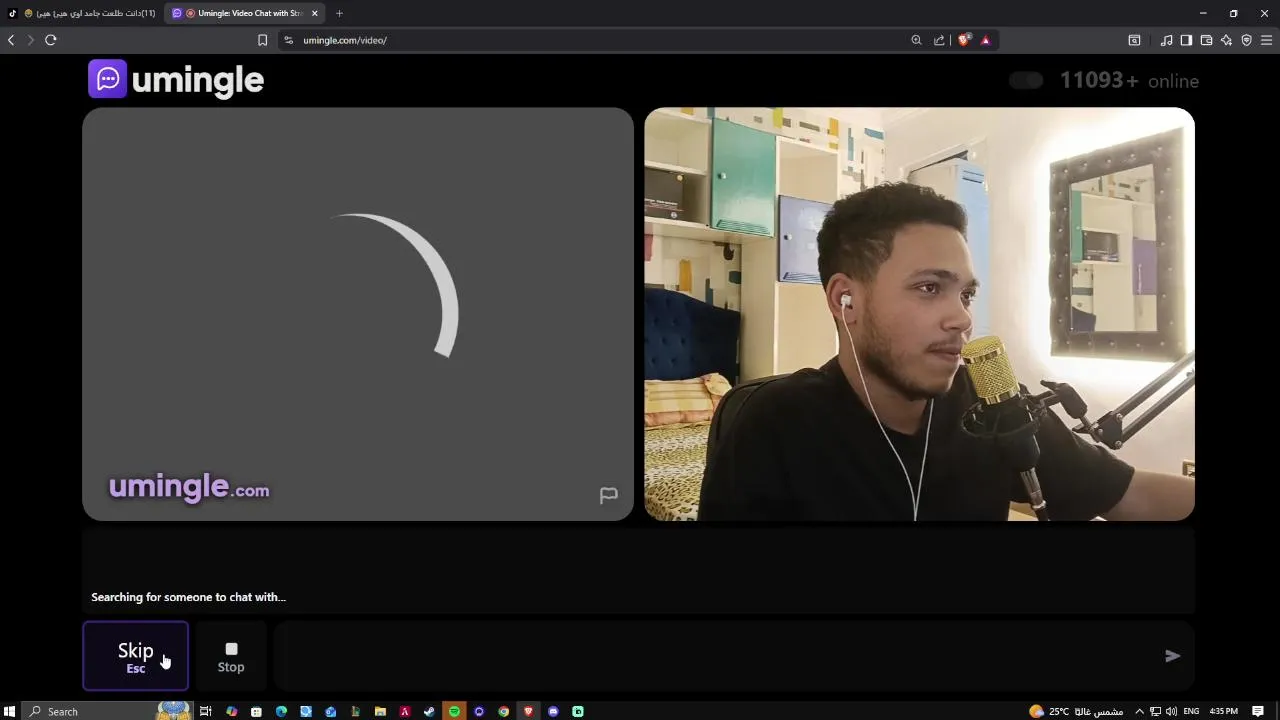
Task: Focus the chat message input field
Action: pos(715,656)
